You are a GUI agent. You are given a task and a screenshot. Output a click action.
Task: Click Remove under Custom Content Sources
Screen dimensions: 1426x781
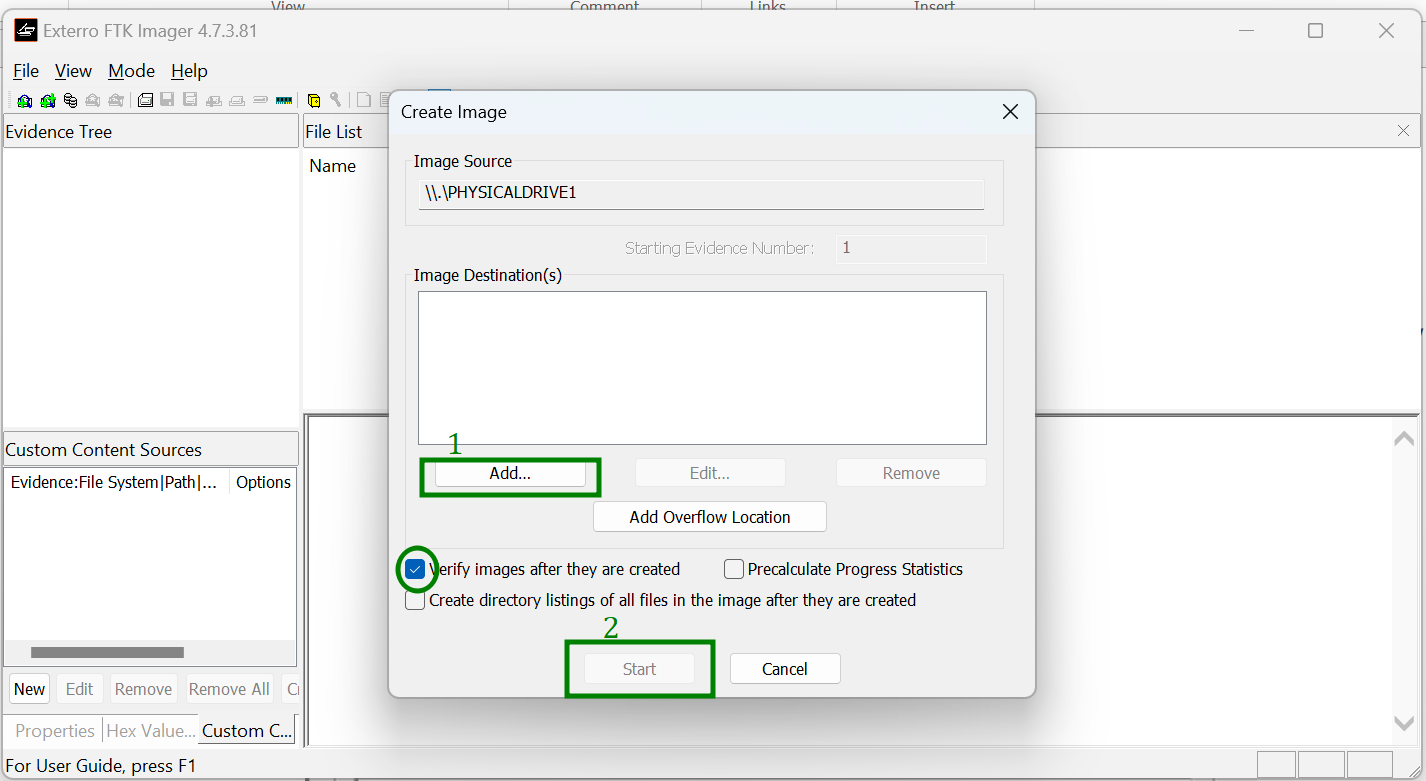pos(143,689)
